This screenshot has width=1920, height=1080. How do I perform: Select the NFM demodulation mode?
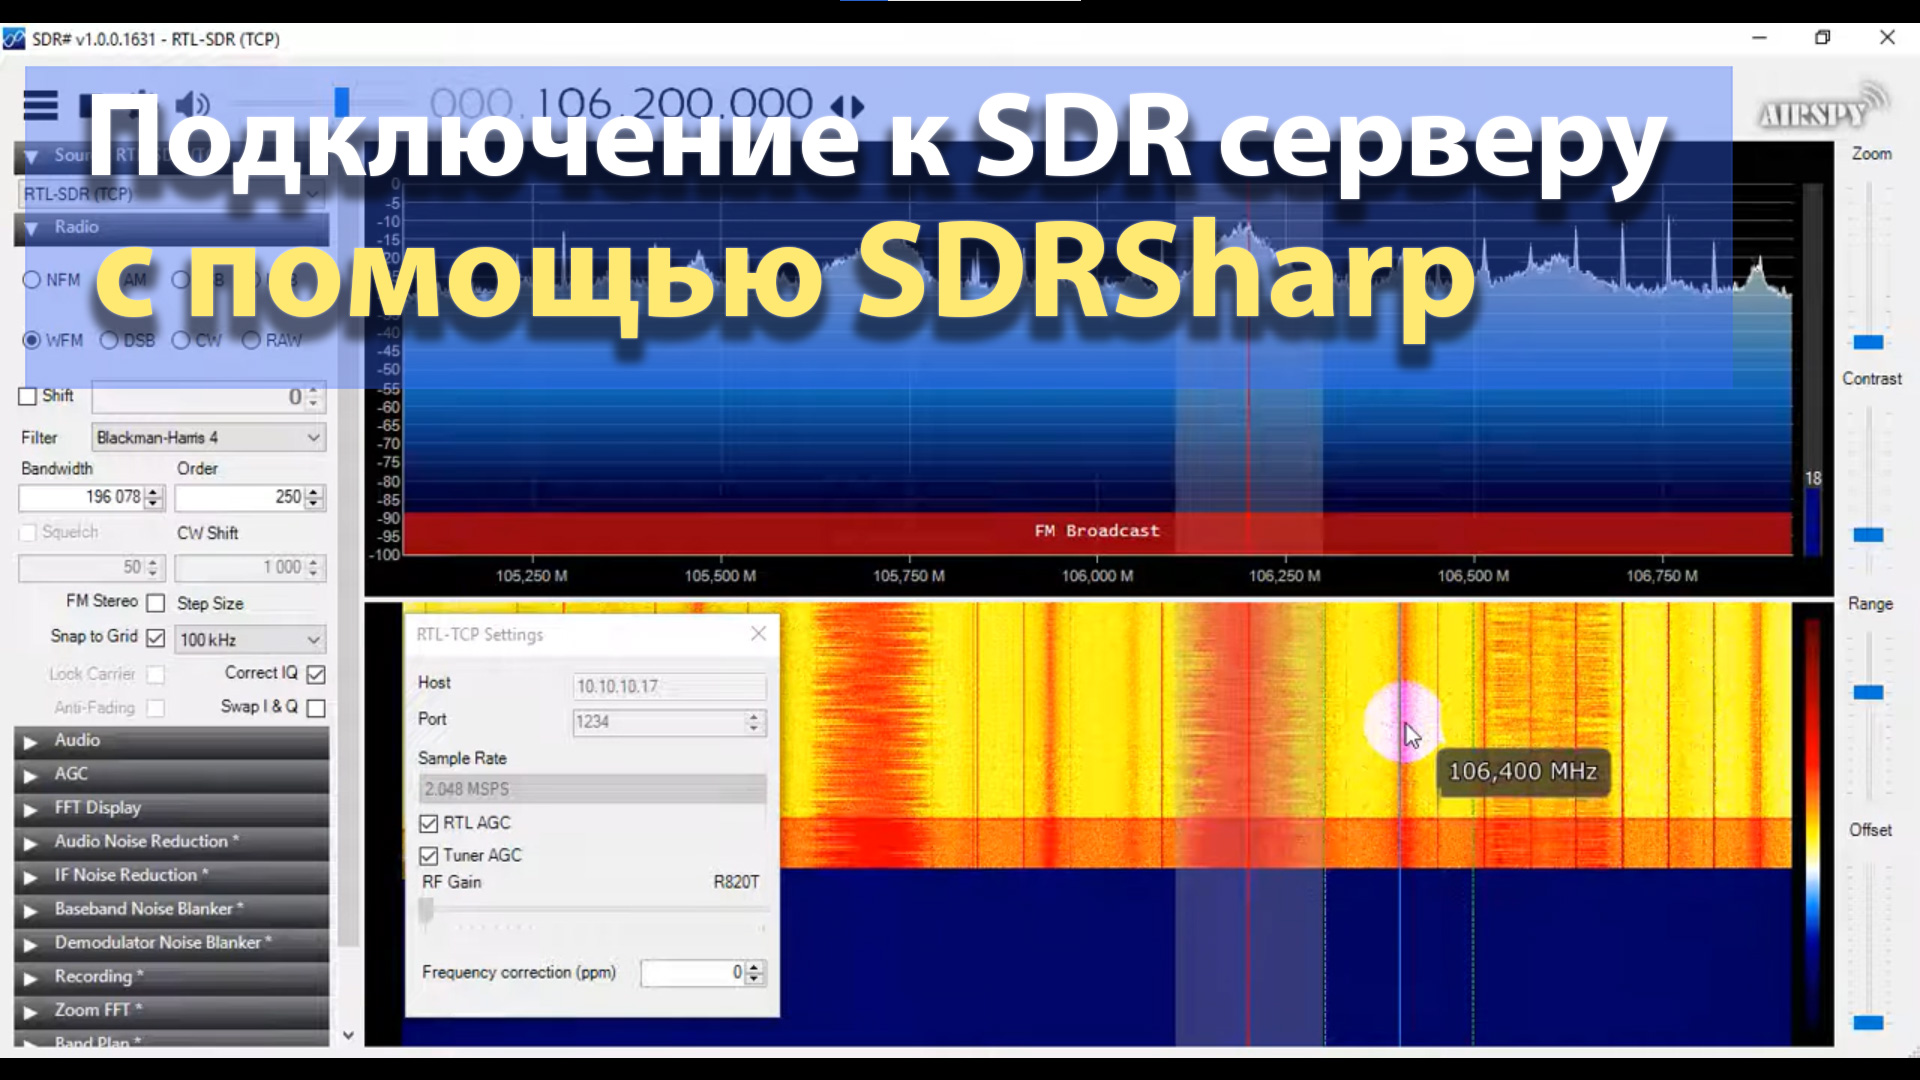pyautogui.click(x=31, y=280)
